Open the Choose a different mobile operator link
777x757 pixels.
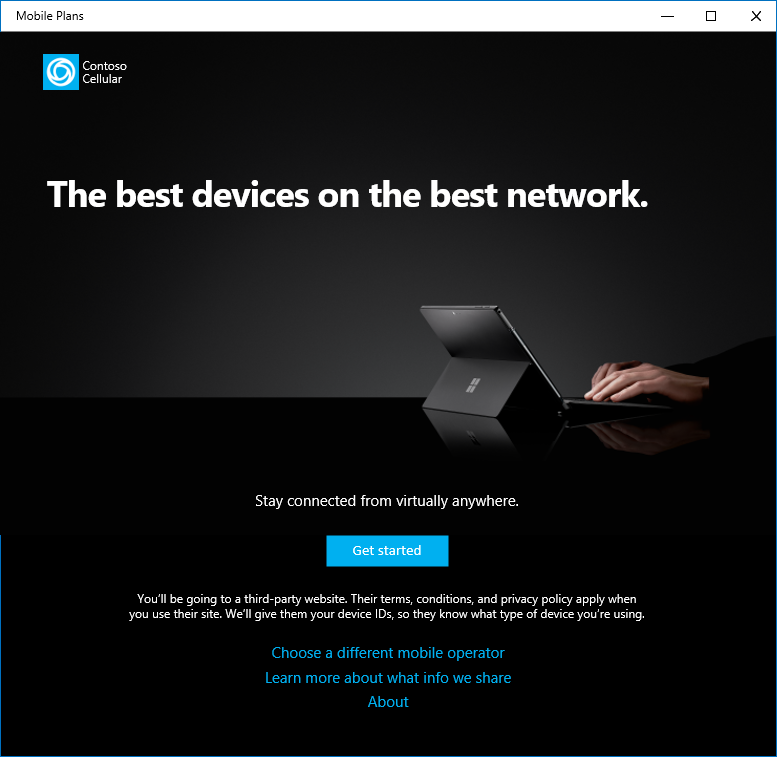388,652
